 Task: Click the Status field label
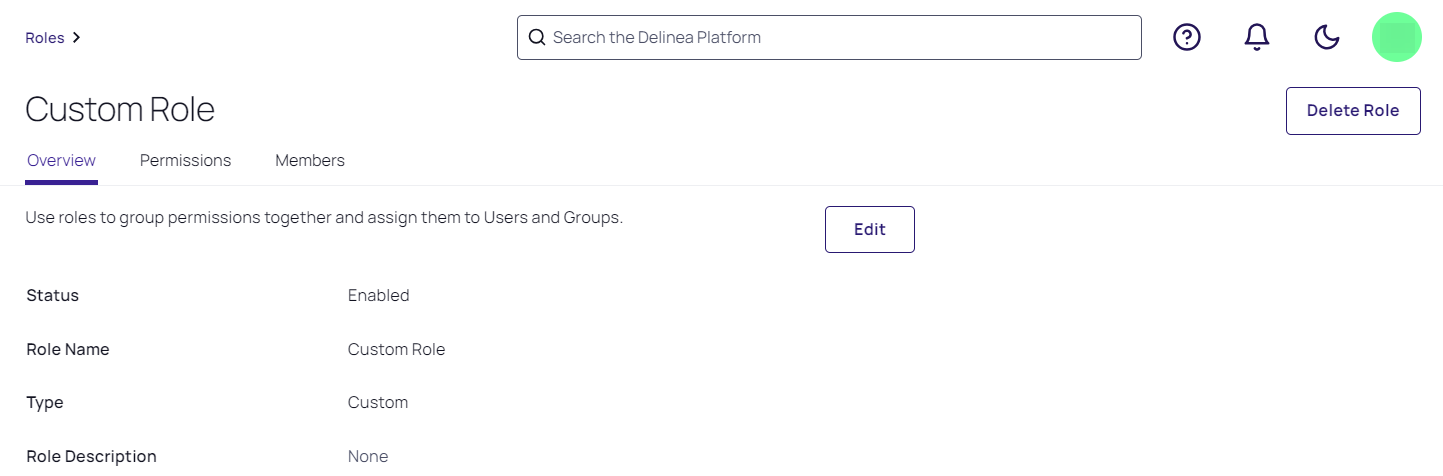(52, 295)
